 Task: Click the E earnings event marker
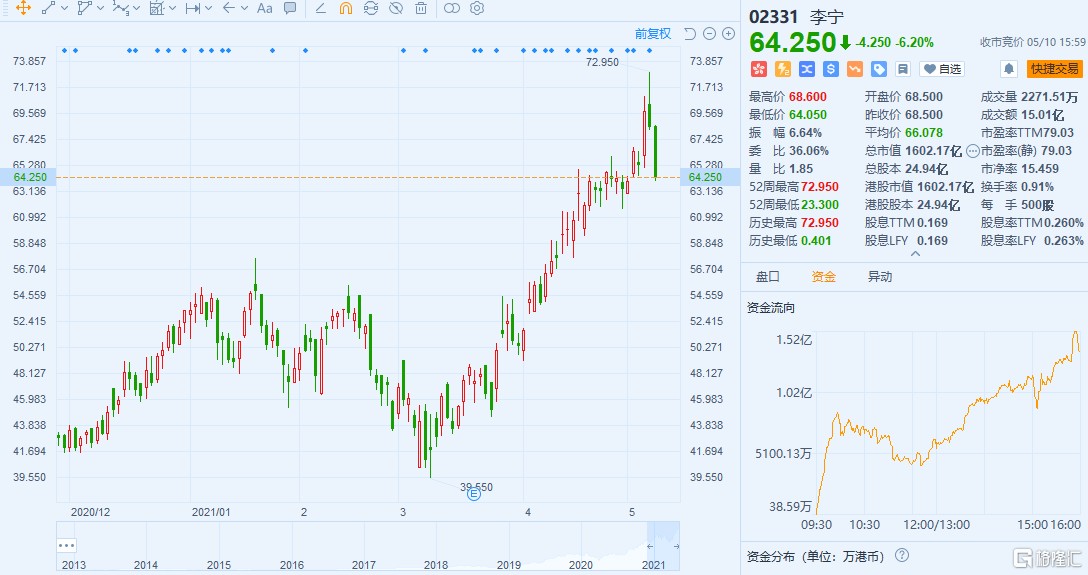click(x=474, y=493)
